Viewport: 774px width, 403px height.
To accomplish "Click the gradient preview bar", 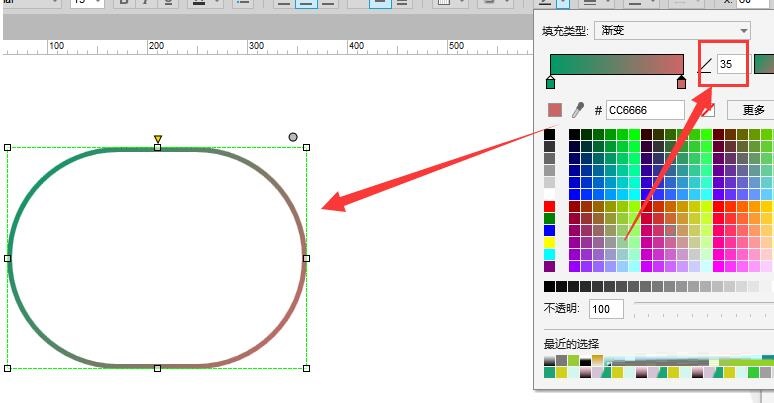I will point(615,63).
